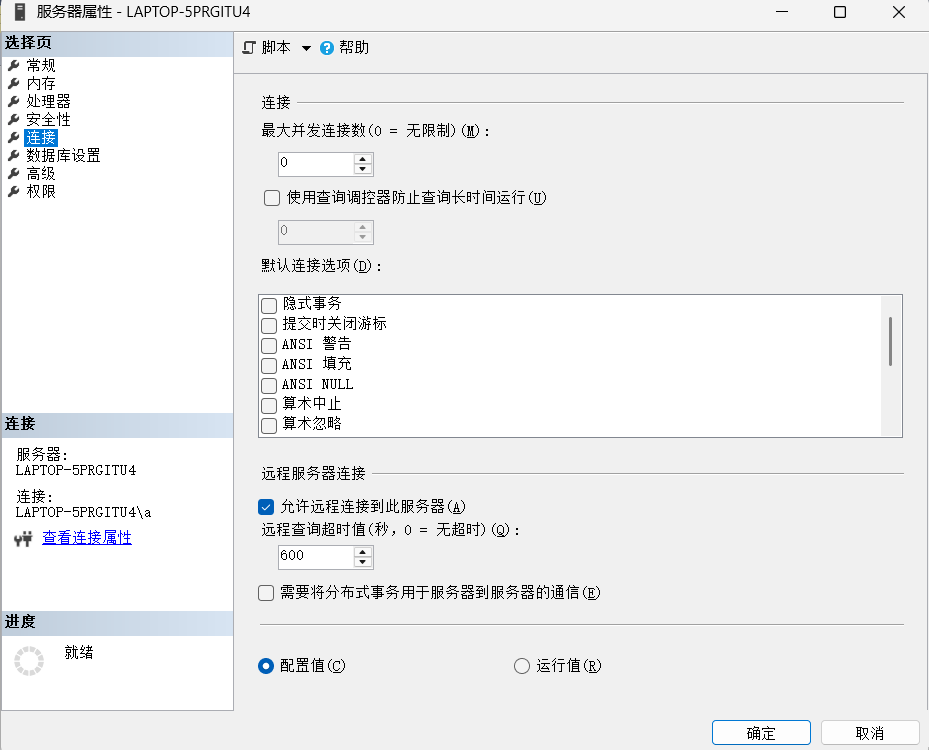Select the 处理器 page
The height and width of the screenshot is (750, 929).
(49, 101)
